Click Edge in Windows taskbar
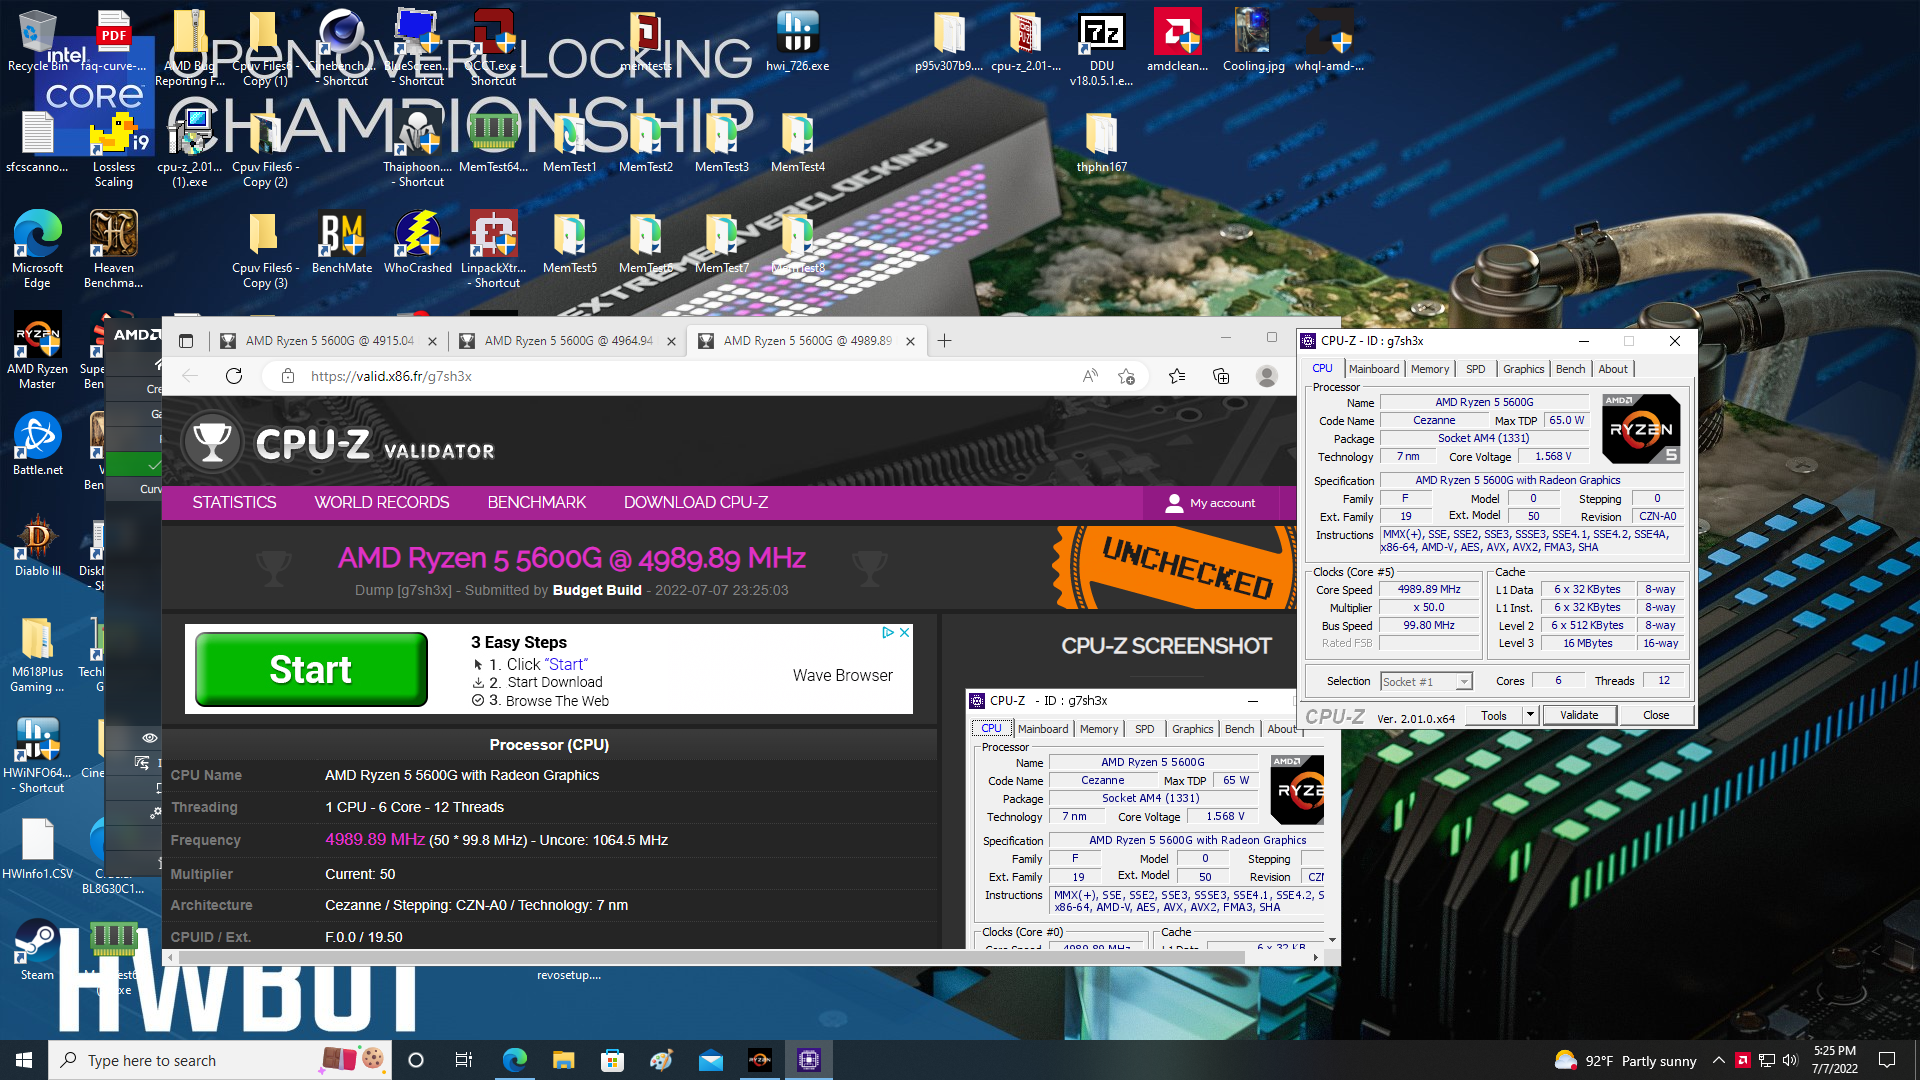 (x=515, y=1060)
